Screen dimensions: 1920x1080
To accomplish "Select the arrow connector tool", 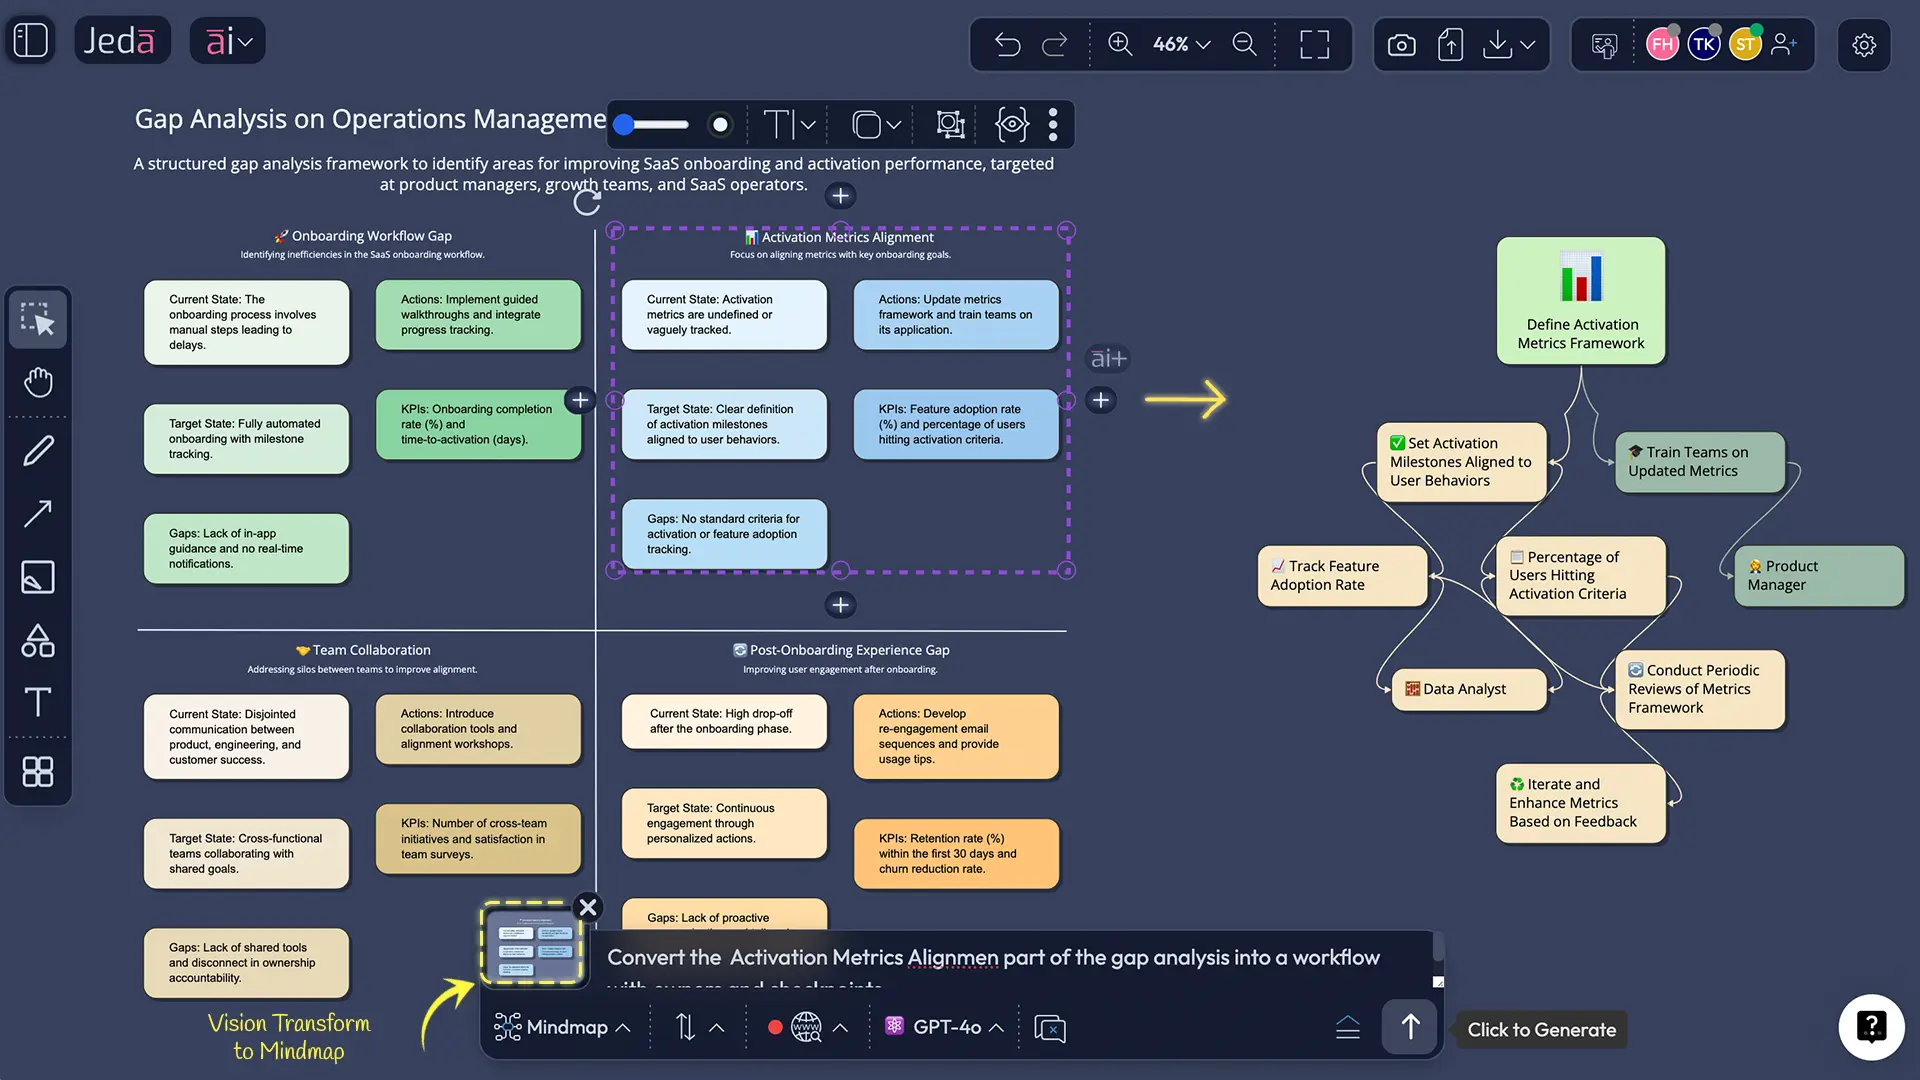I will (38, 513).
